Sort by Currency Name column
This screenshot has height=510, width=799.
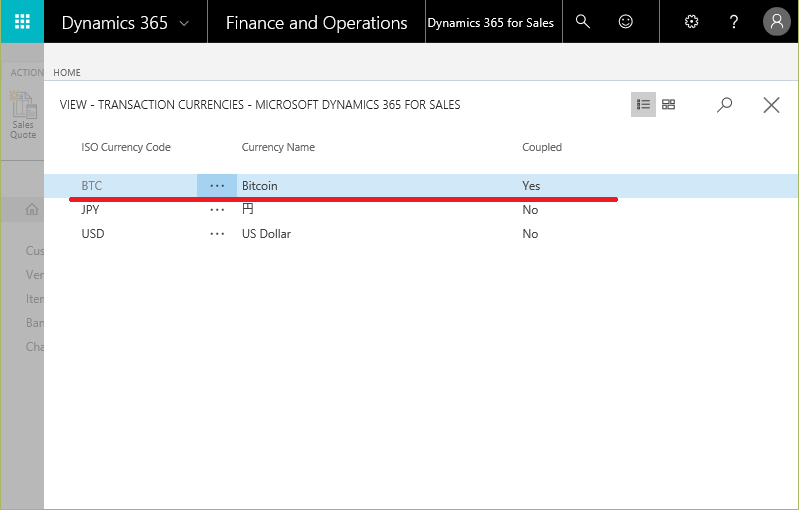click(x=278, y=147)
